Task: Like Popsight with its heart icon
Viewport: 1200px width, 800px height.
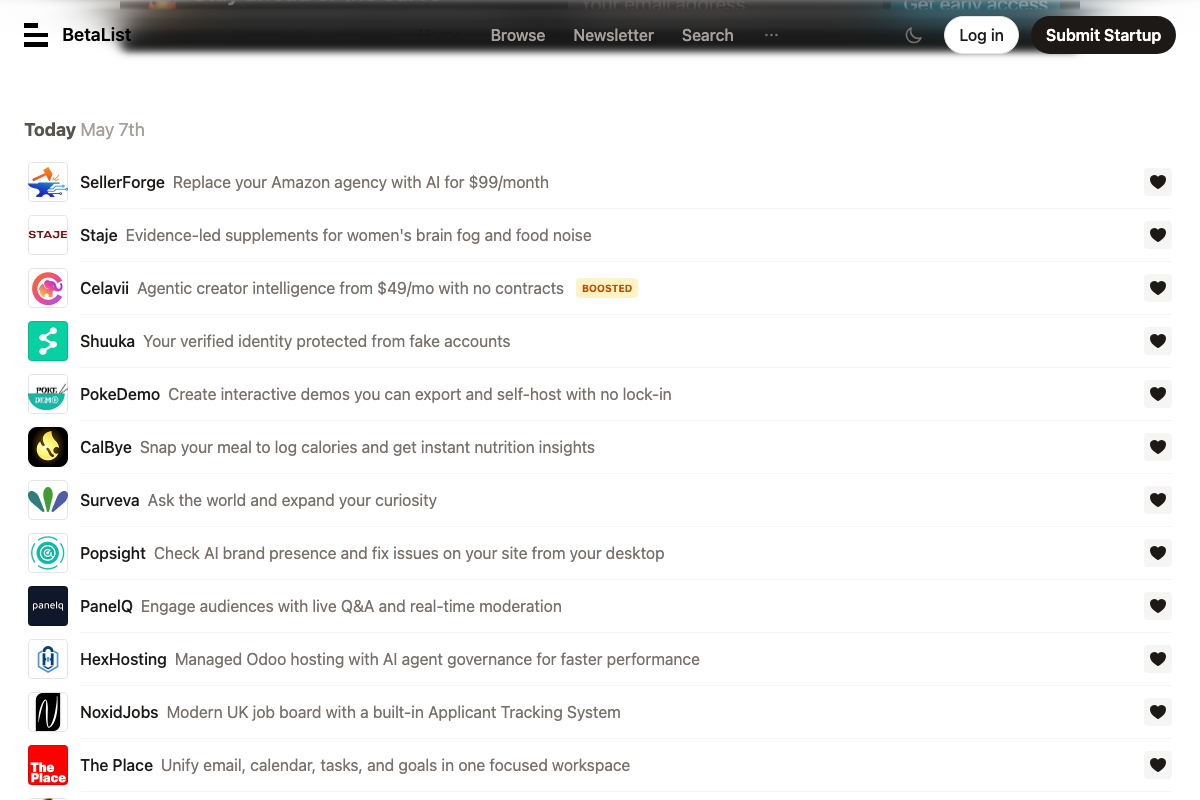Action: point(1158,553)
